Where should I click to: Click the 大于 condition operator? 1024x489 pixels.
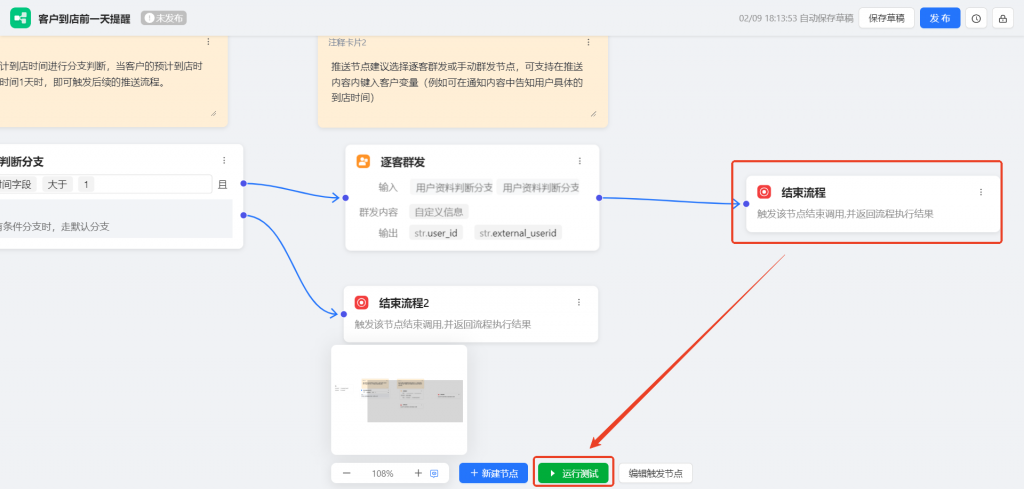click(57, 184)
